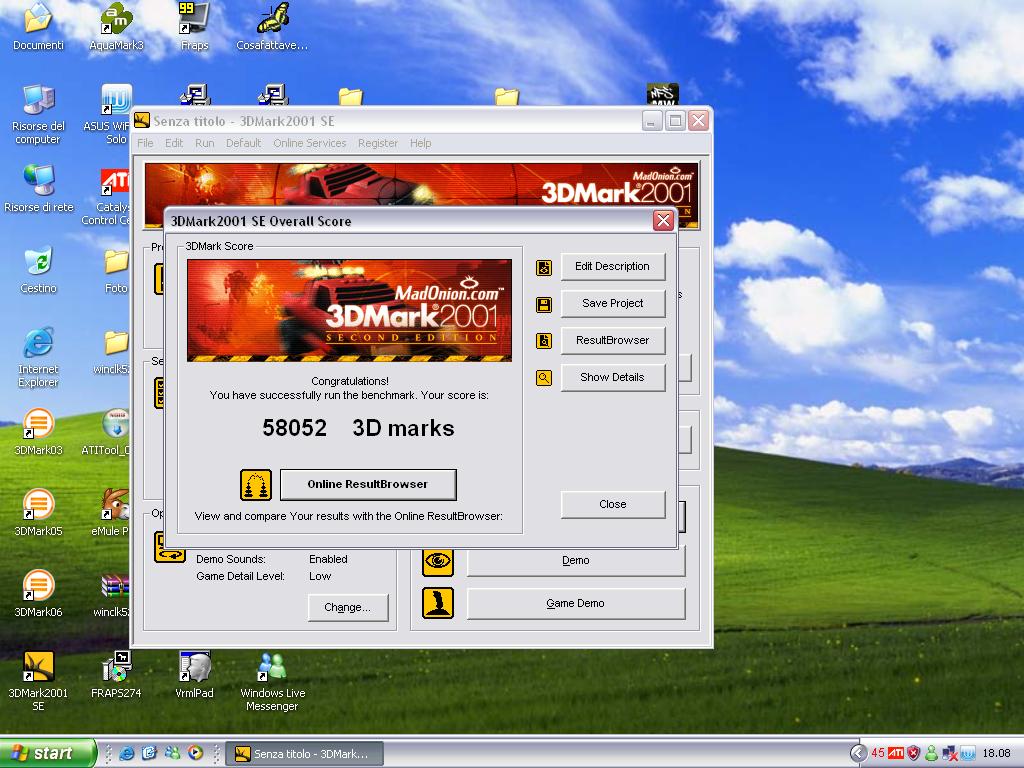Image resolution: width=1024 pixels, height=768 pixels.
Task: Open the ASUS WiFi Solo shortcut
Action: pos(108,114)
